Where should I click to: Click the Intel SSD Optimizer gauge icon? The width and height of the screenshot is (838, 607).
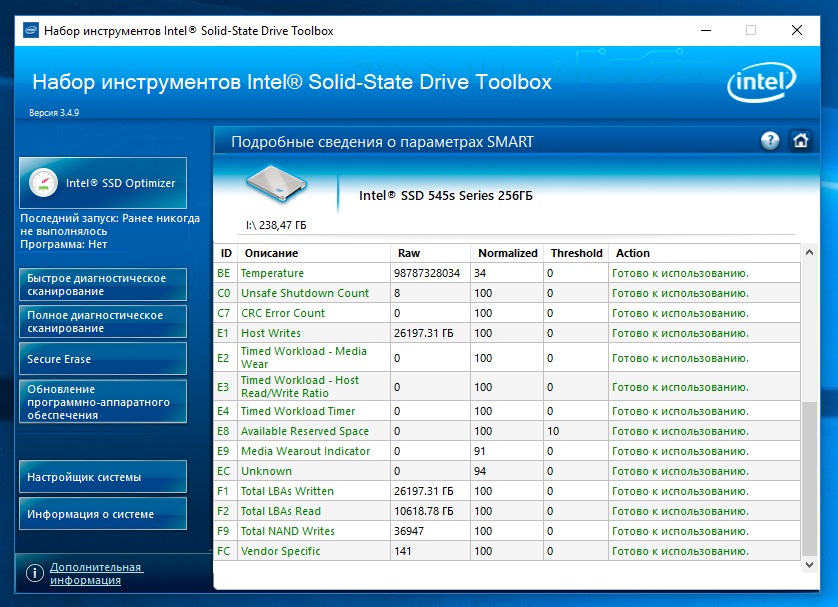[x=43, y=183]
